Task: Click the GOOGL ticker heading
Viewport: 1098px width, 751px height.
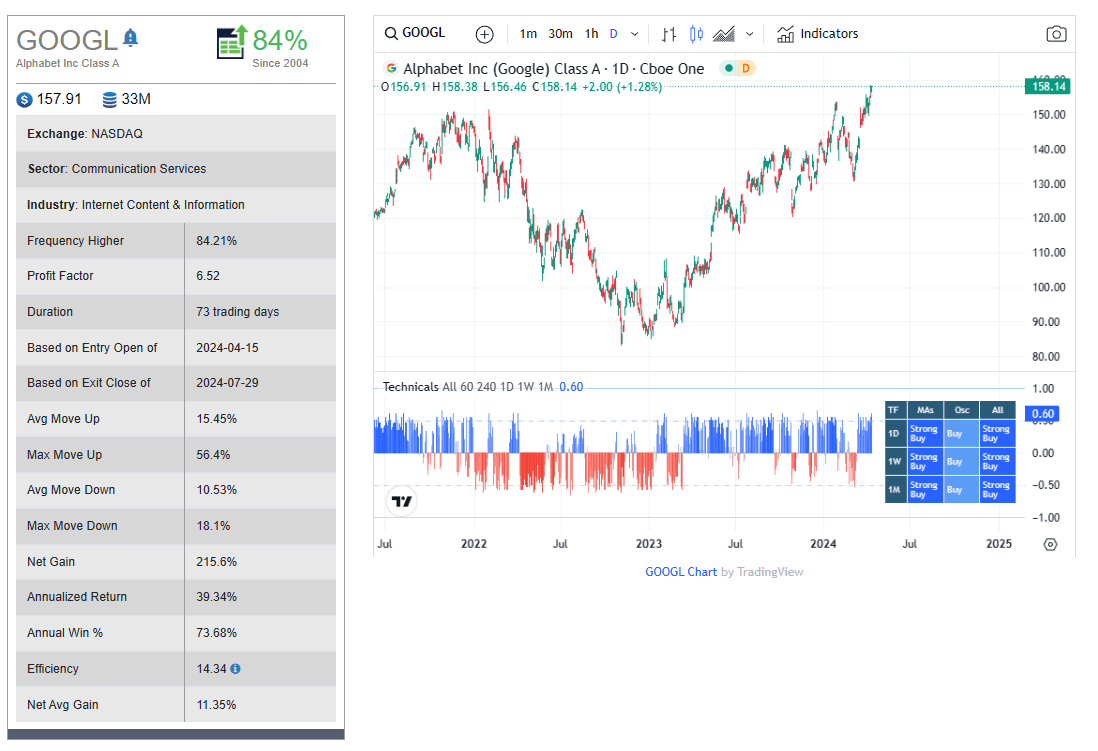Action: pos(67,41)
